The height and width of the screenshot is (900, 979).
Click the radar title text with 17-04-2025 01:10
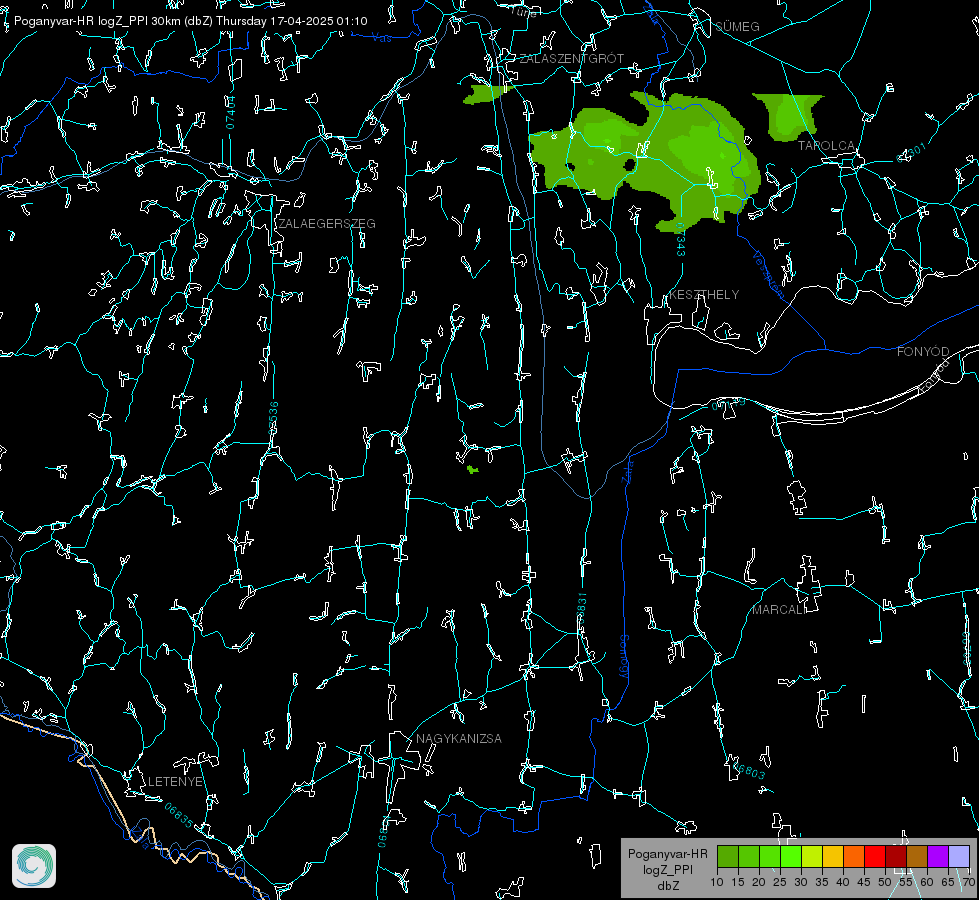(x=190, y=21)
